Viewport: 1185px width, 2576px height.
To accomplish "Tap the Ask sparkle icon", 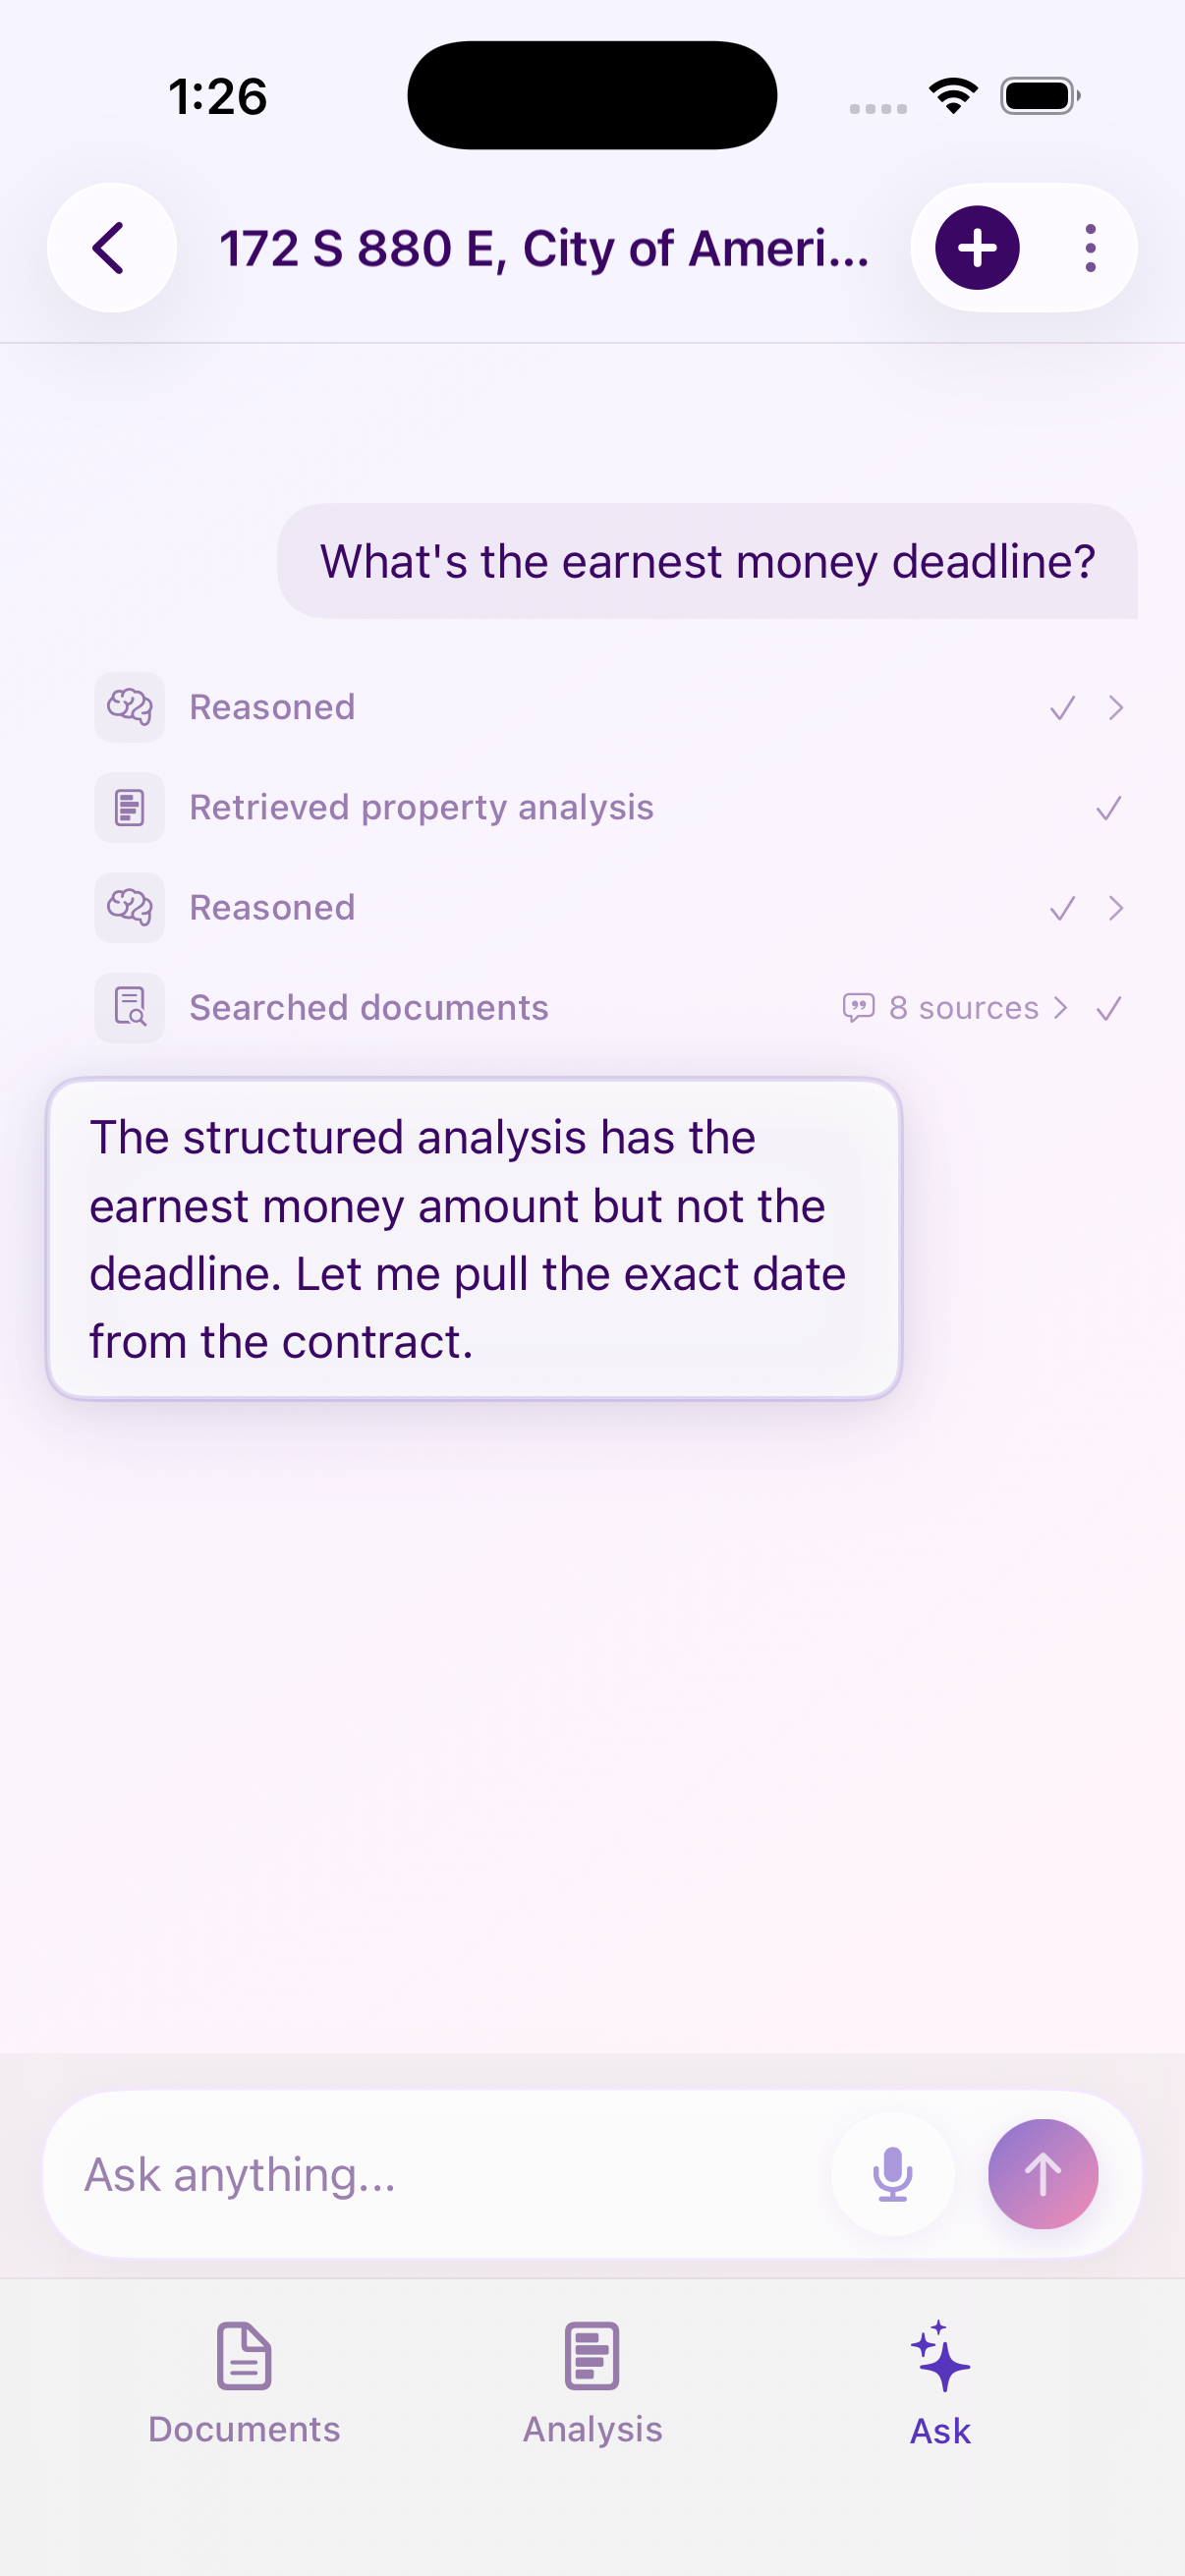I will [x=939, y=2352].
